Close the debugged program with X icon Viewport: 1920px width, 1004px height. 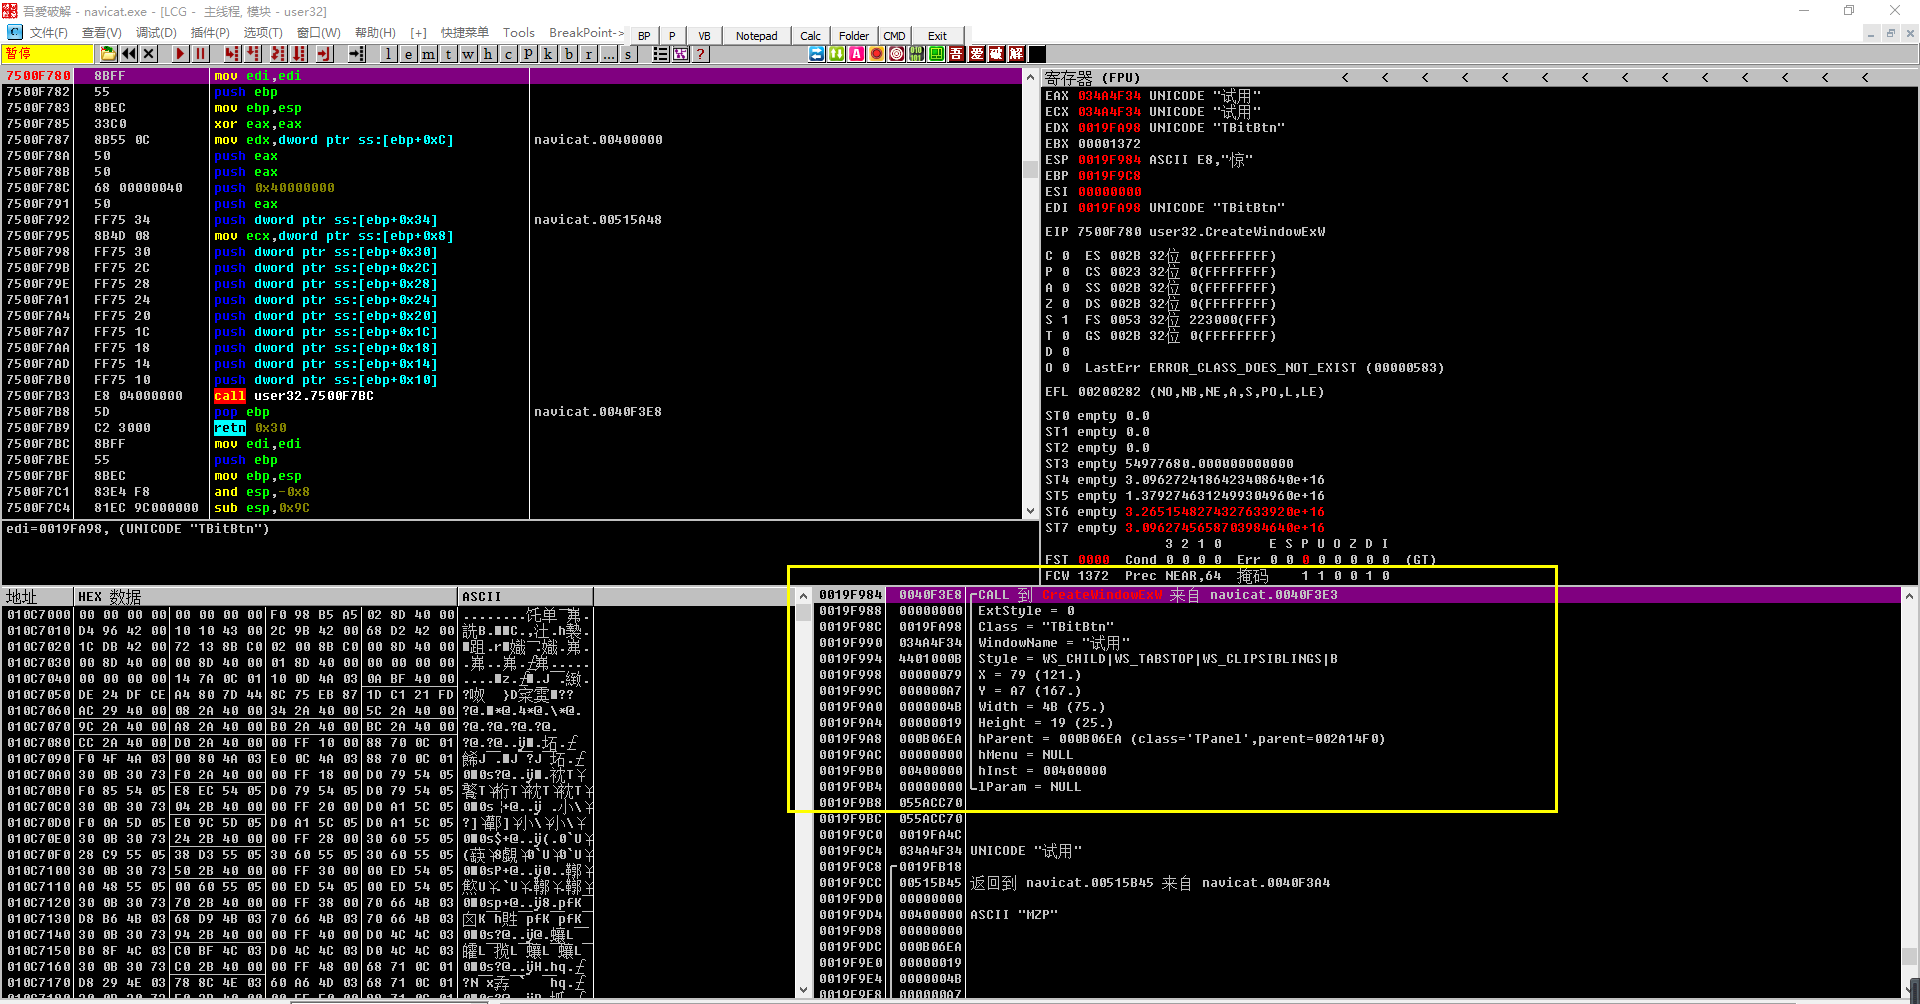coord(149,54)
